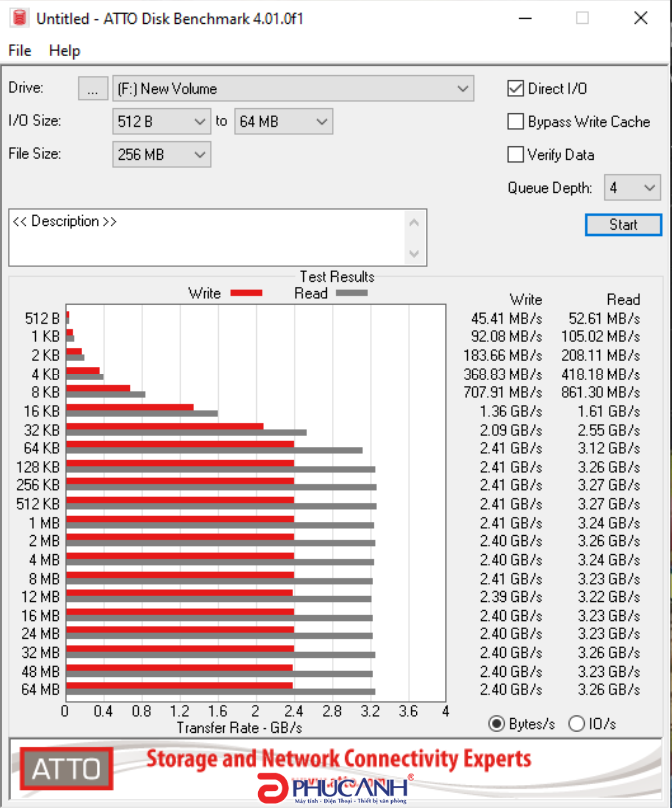The width and height of the screenshot is (672, 808).
Task: Click the 128 KB row label in chart
Action: [38, 467]
